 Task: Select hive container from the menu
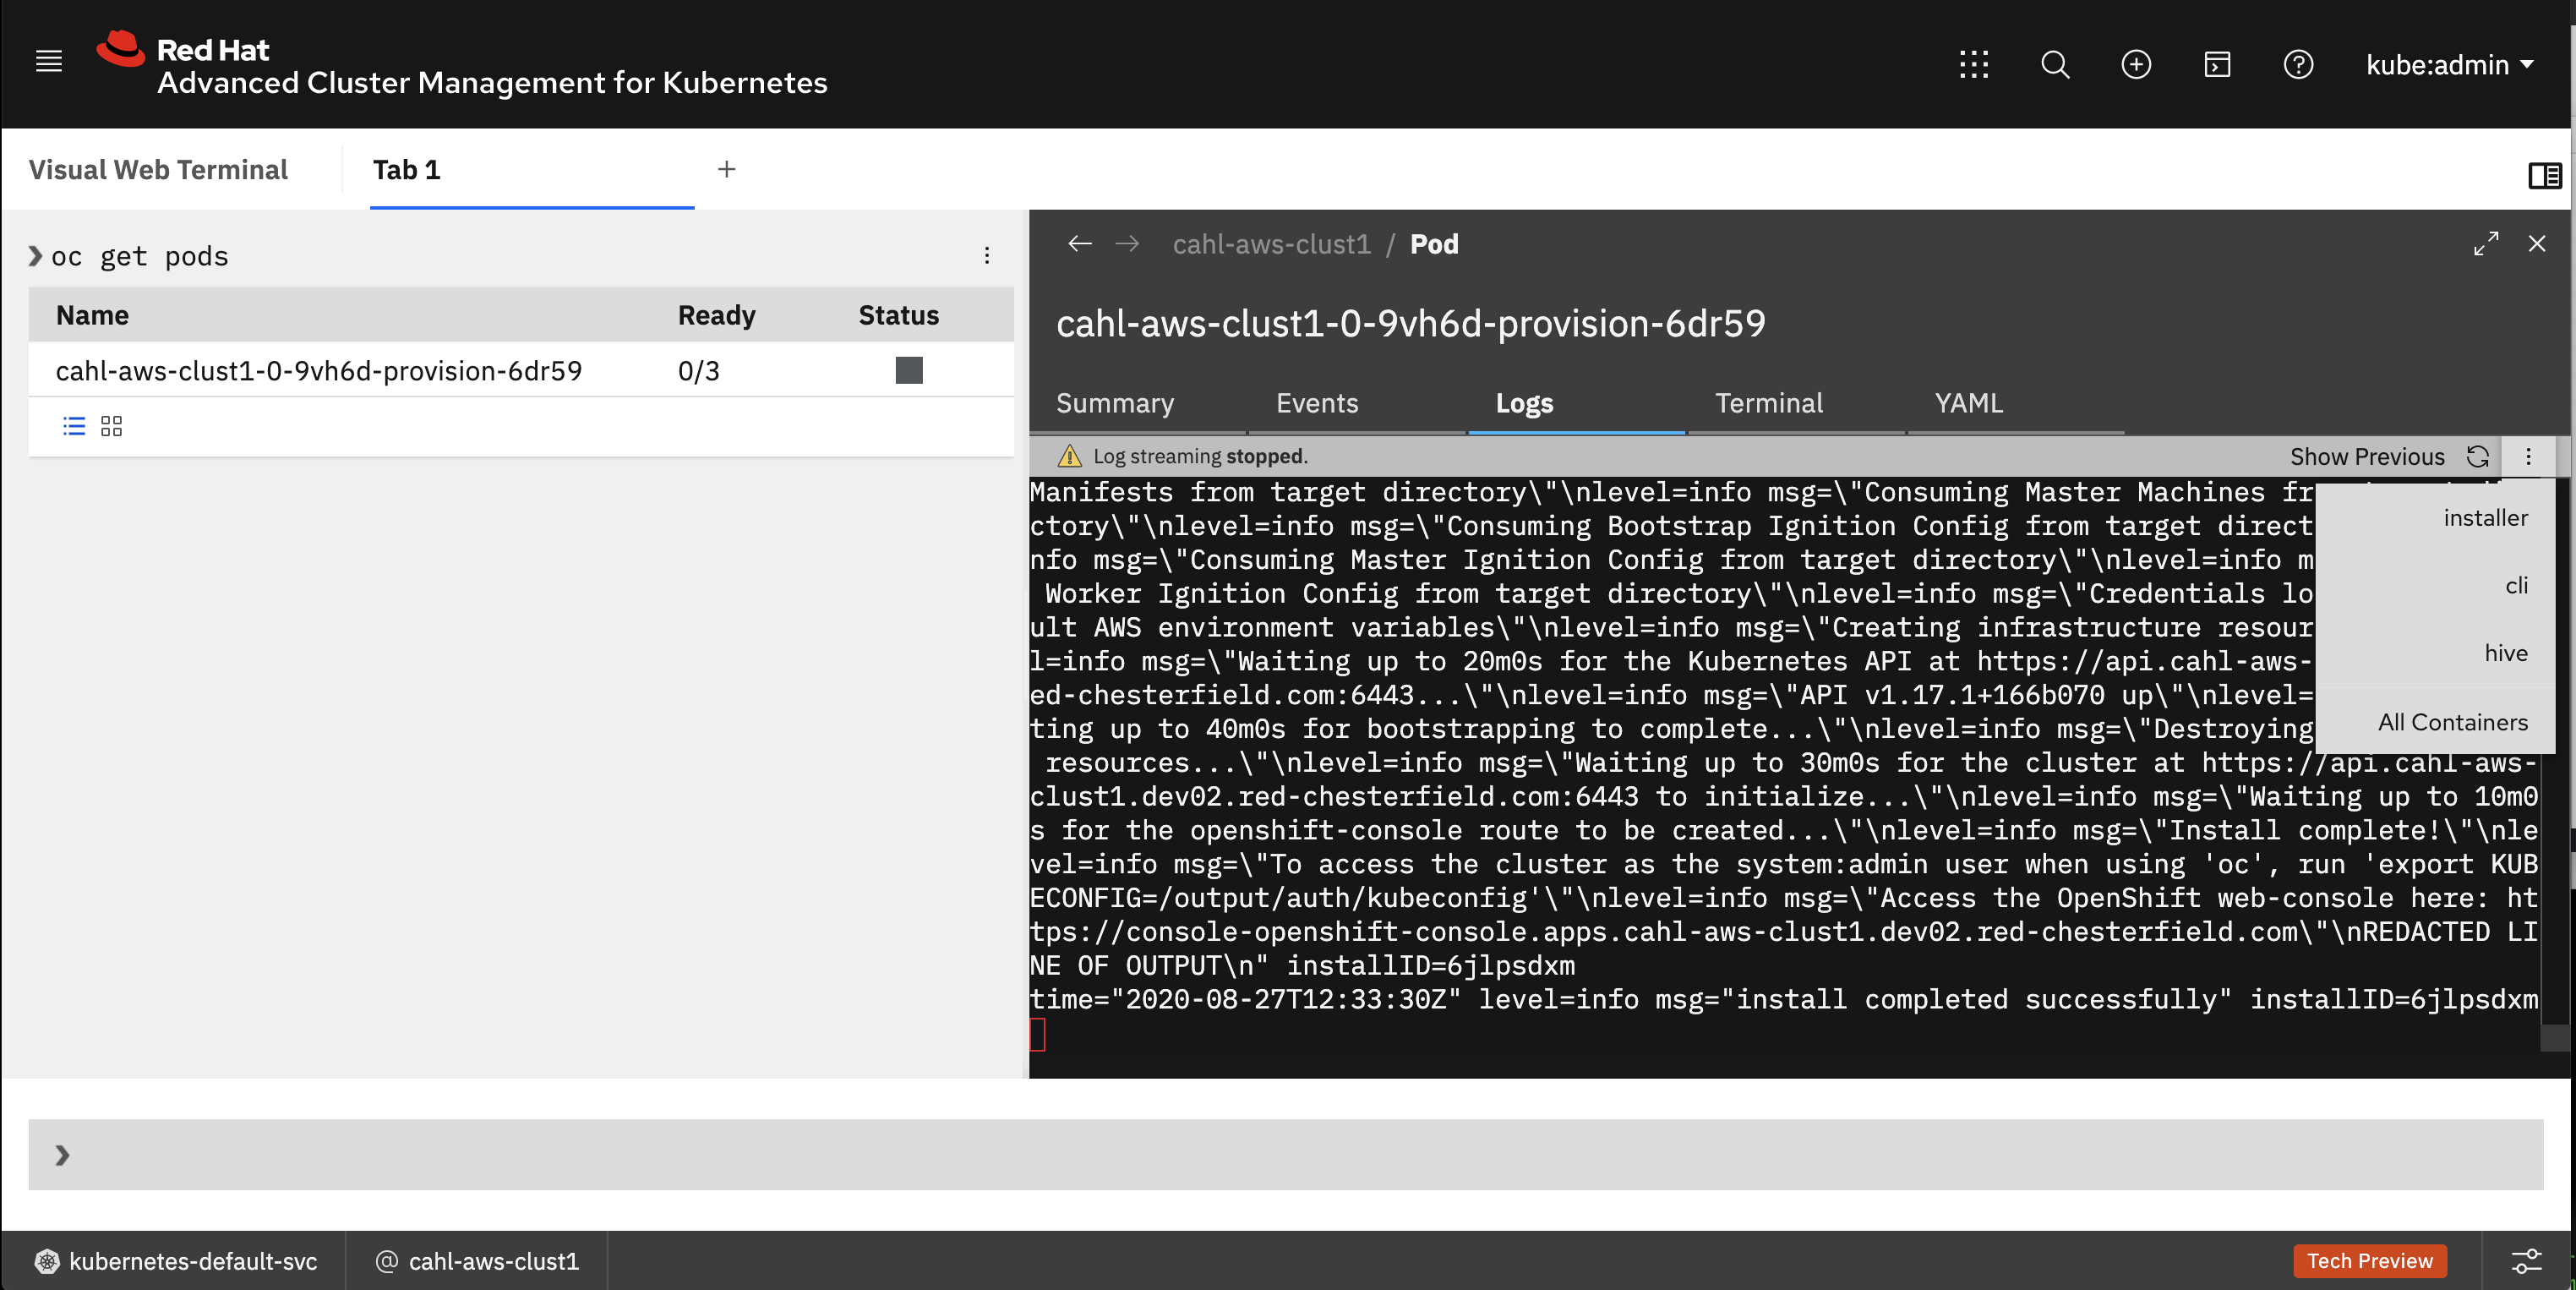point(2505,652)
